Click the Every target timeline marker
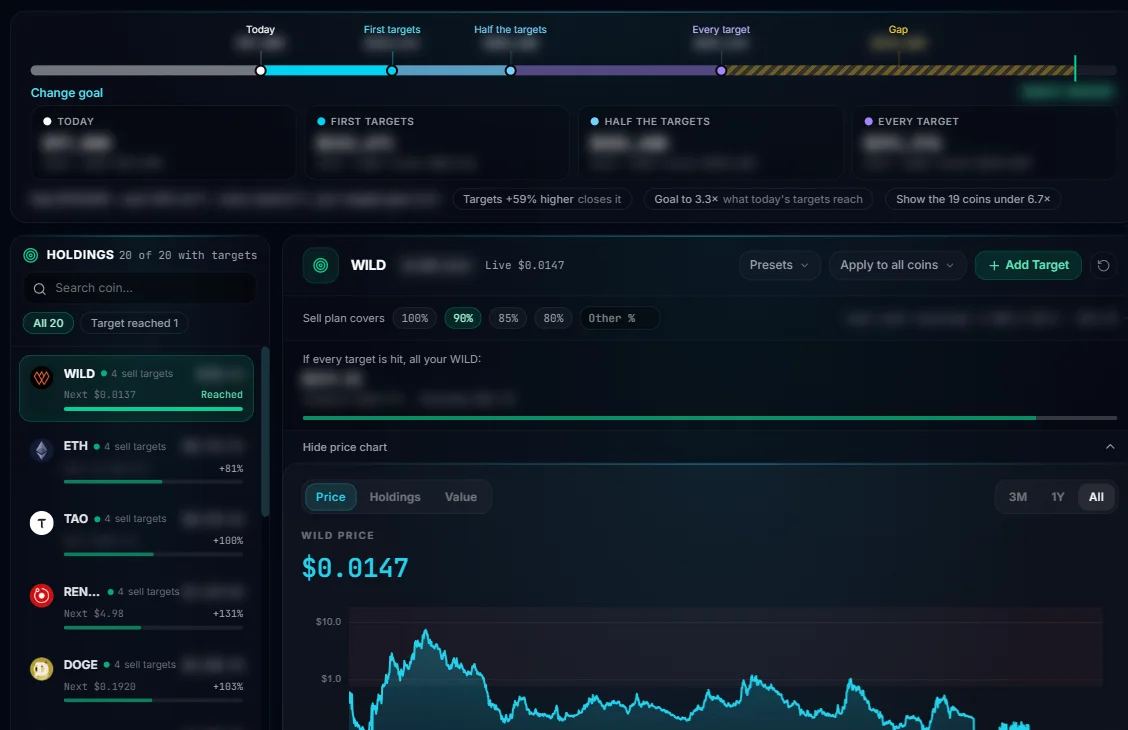This screenshot has height=730, width=1128. coord(721,70)
